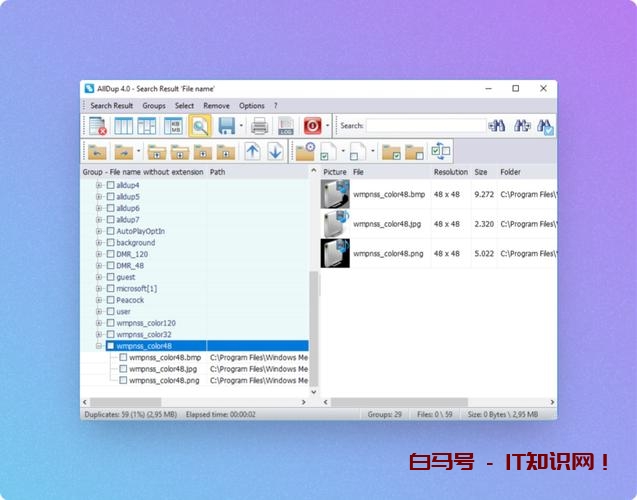This screenshot has height=500, width=637.
Task: Click the KB/MB size display icon
Action: (173, 126)
